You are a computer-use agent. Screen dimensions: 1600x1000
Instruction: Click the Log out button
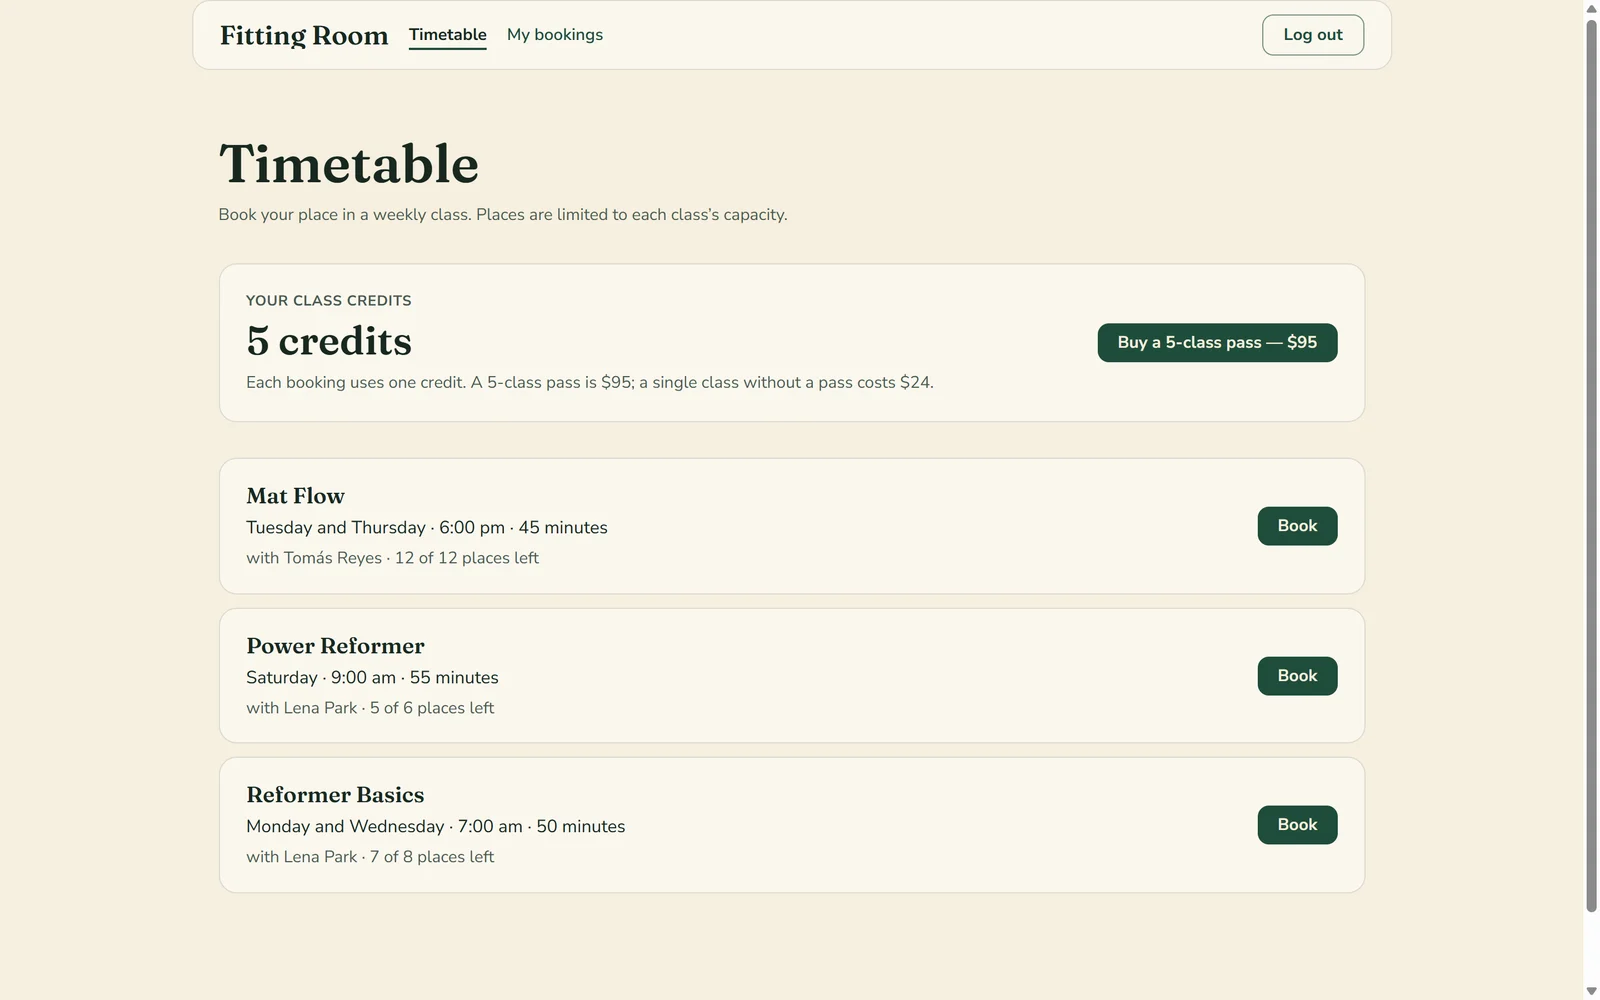tap(1313, 35)
